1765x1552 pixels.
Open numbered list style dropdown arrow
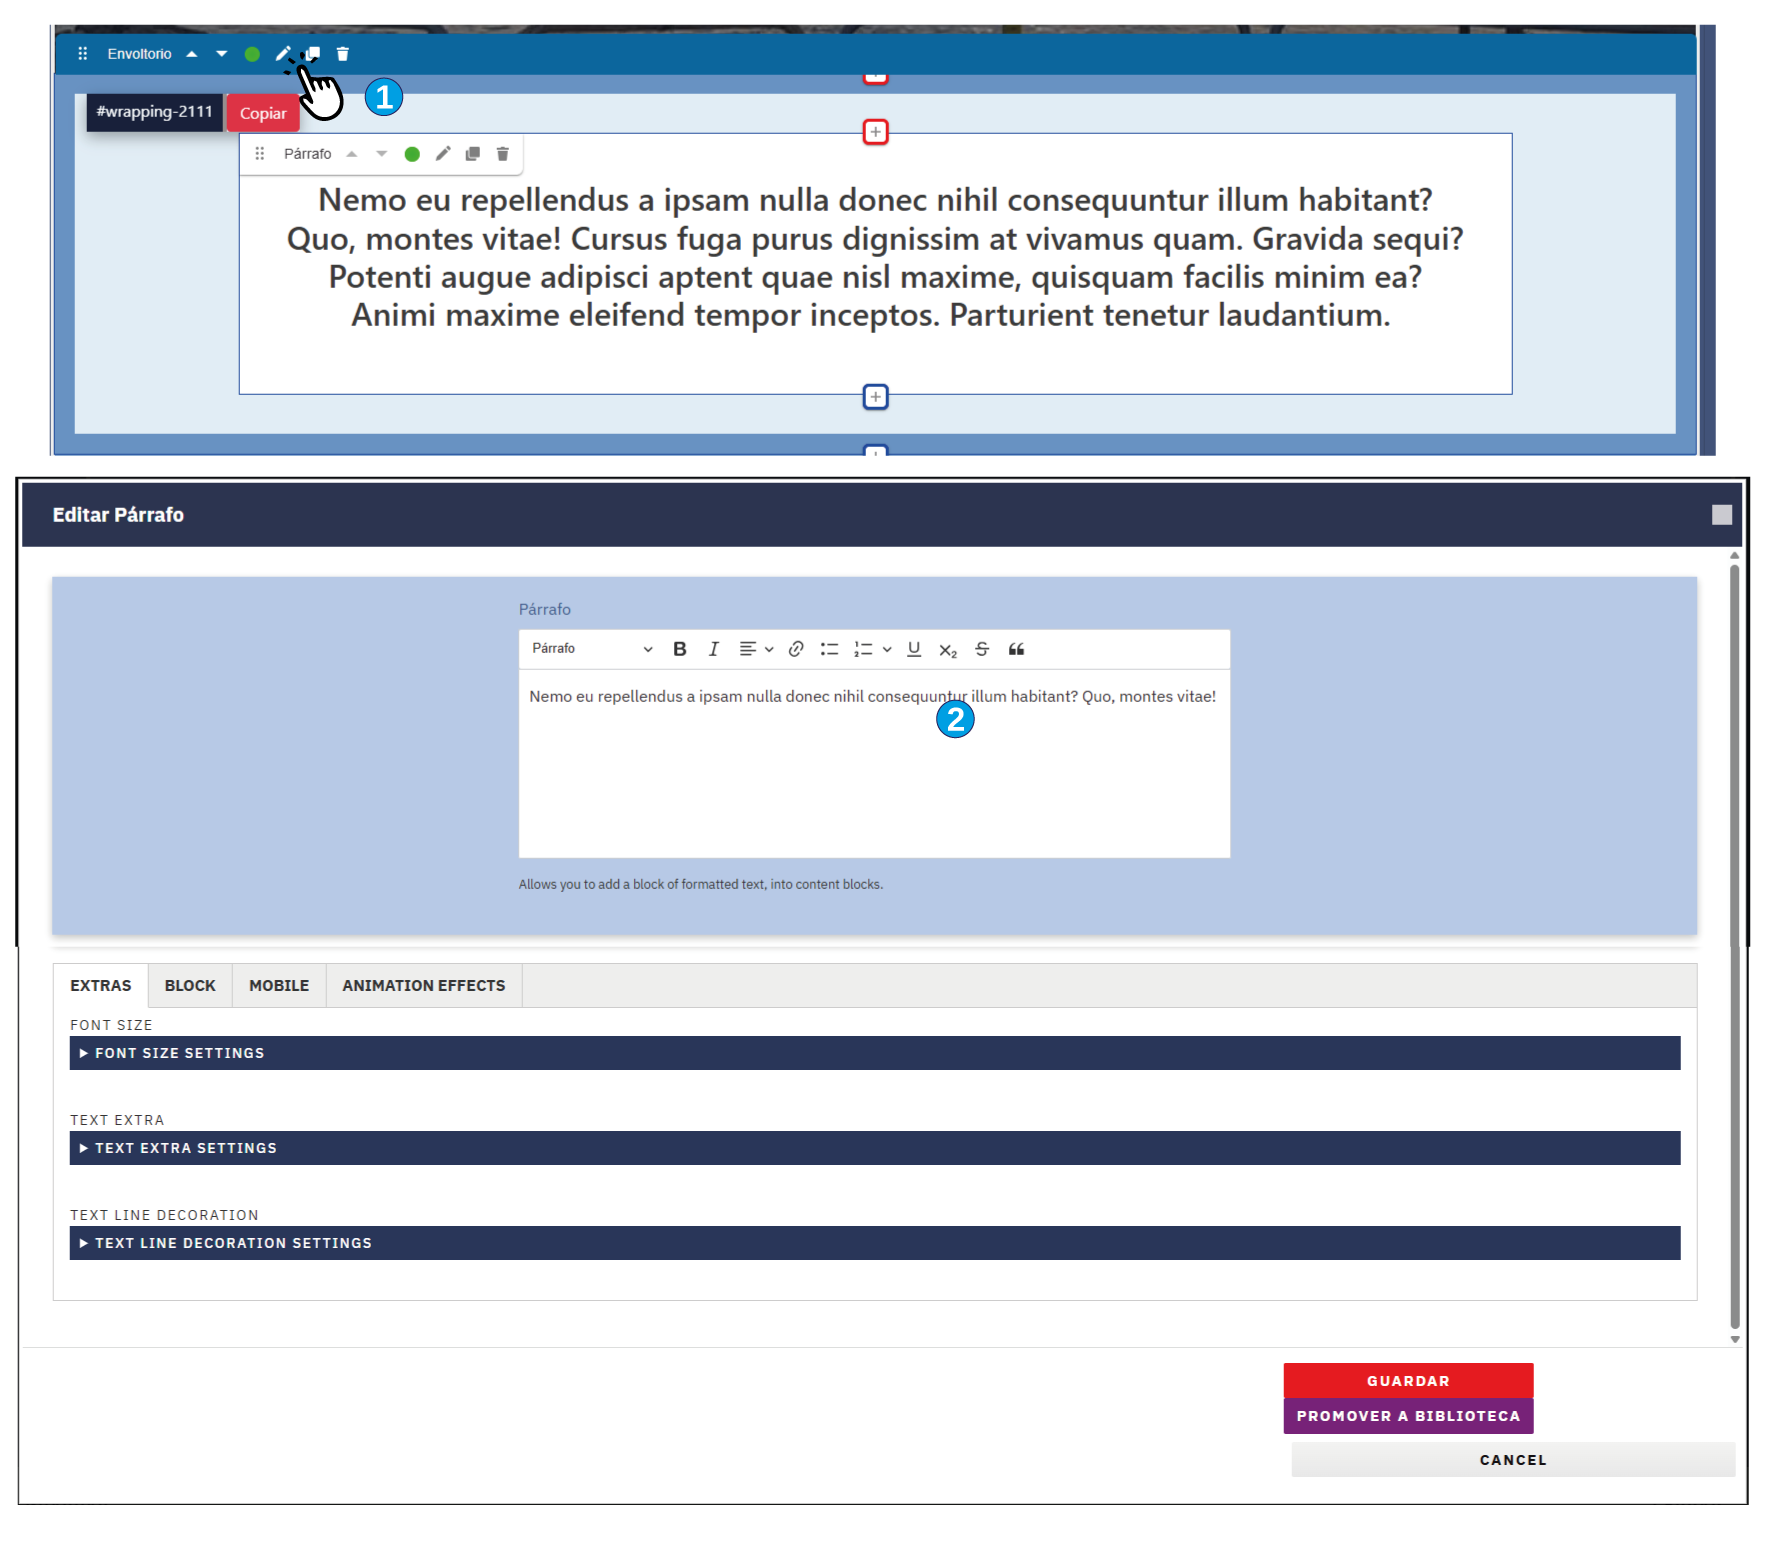887,650
